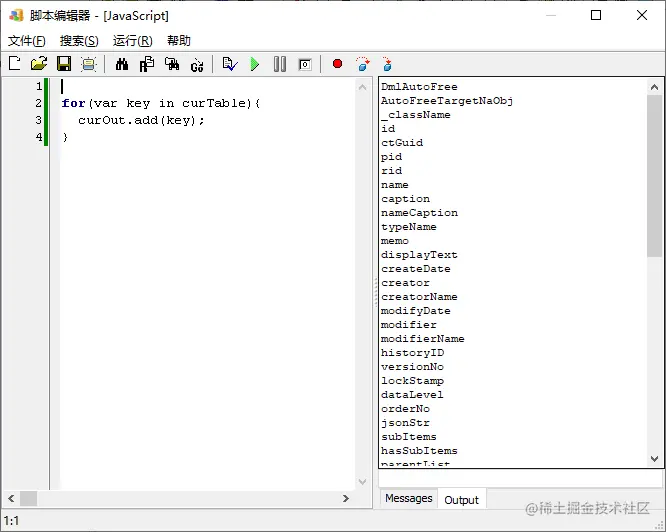This screenshot has width=666, height=532.
Task: Switch to the Messages tab
Action: 409,498
